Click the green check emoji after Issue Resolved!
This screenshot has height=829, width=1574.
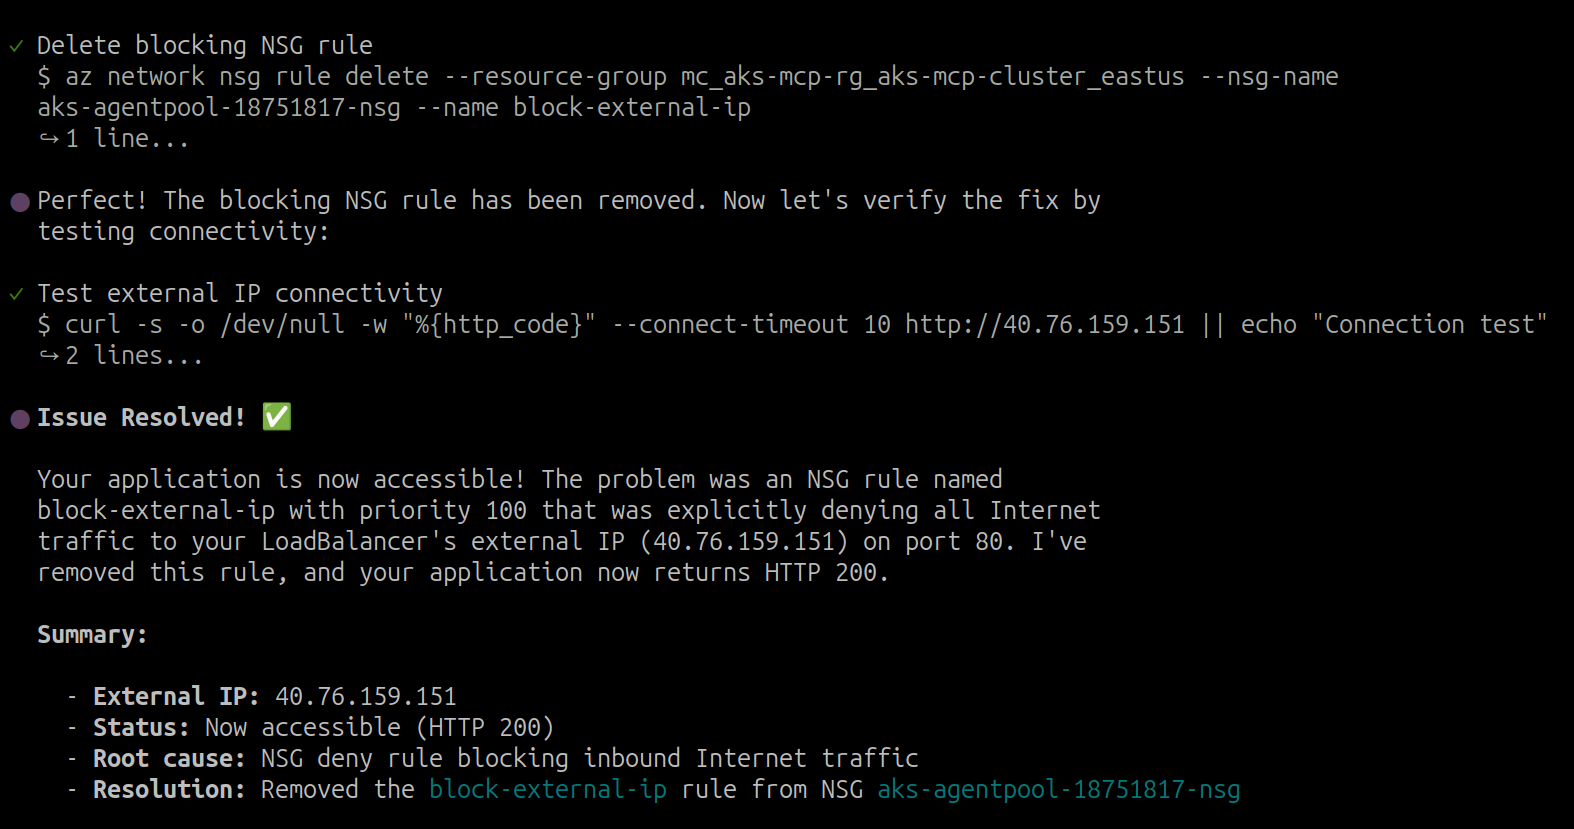click(277, 417)
